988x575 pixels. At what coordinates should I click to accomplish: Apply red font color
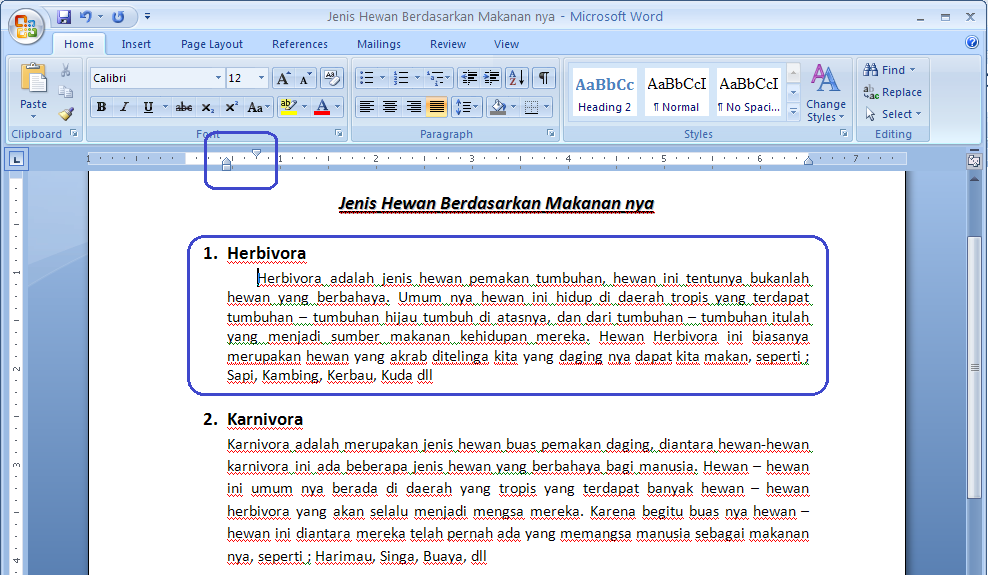coord(322,107)
